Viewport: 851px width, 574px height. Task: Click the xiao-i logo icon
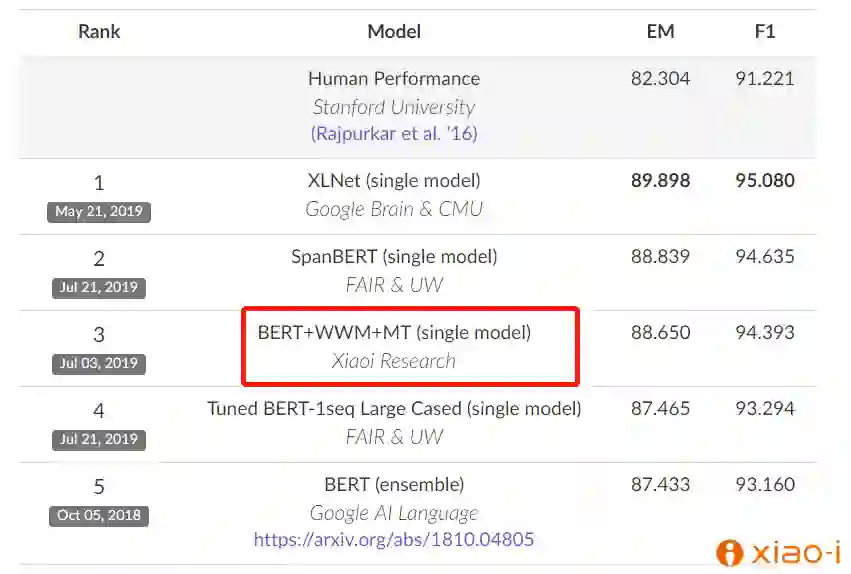click(x=730, y=552)
